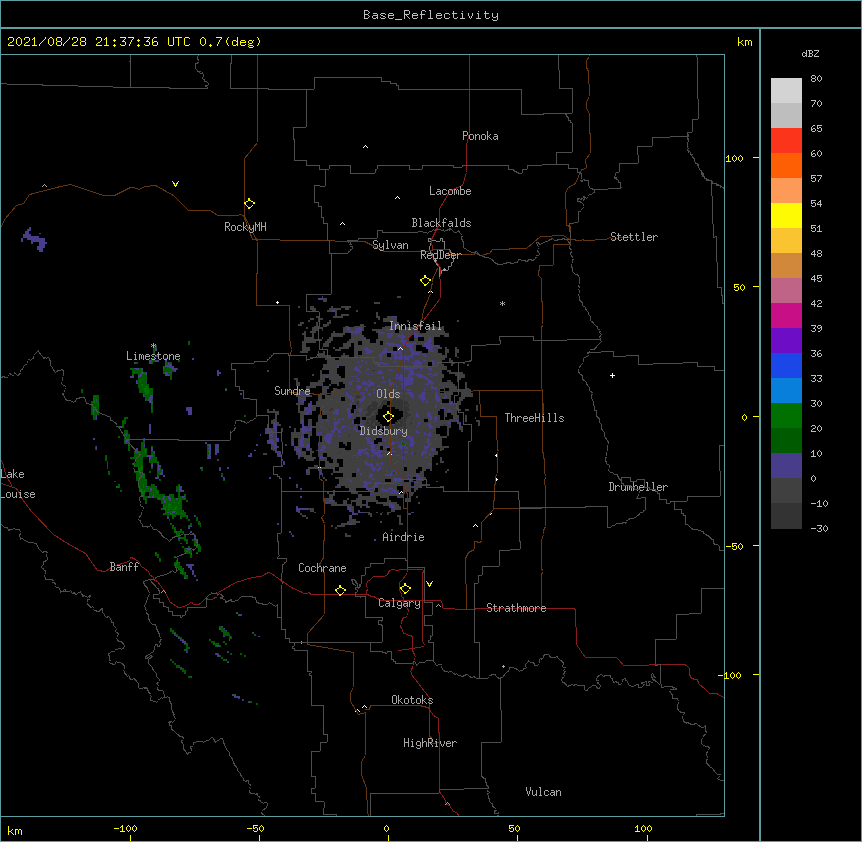The image size is (862, 842).
Task: Click the yellow V marker northwest of RockyMH
Action: click(175, 184)
